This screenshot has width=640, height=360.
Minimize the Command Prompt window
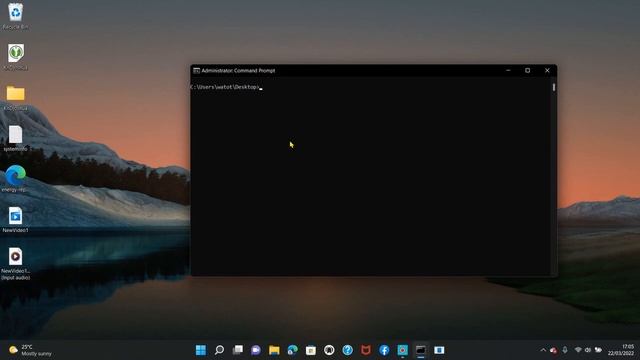[508, 71]
